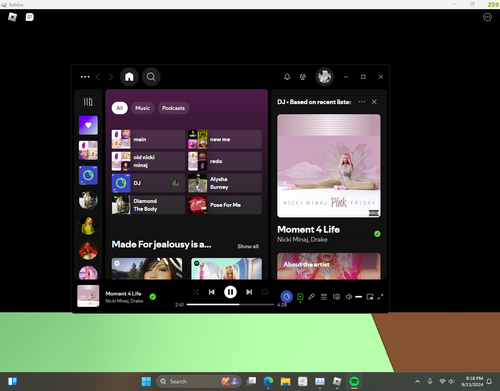The image size is (500, 391).
Task: Click the Show all link
Action: [248, 246]
